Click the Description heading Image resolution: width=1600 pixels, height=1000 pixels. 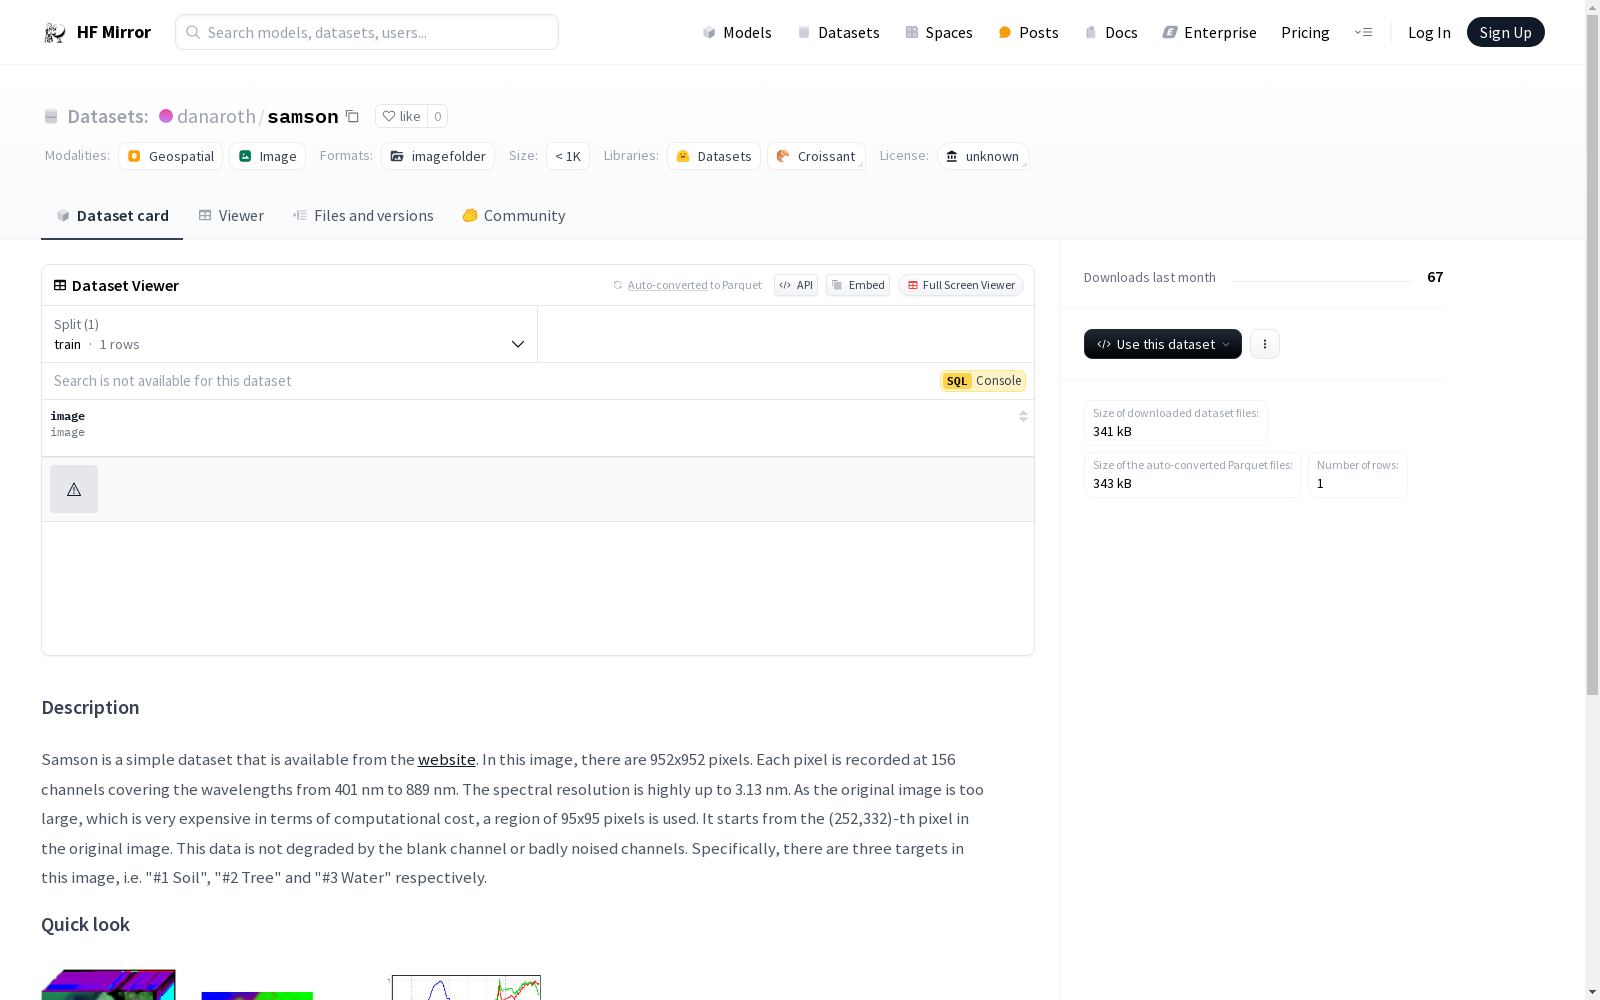tap(90, 708)
